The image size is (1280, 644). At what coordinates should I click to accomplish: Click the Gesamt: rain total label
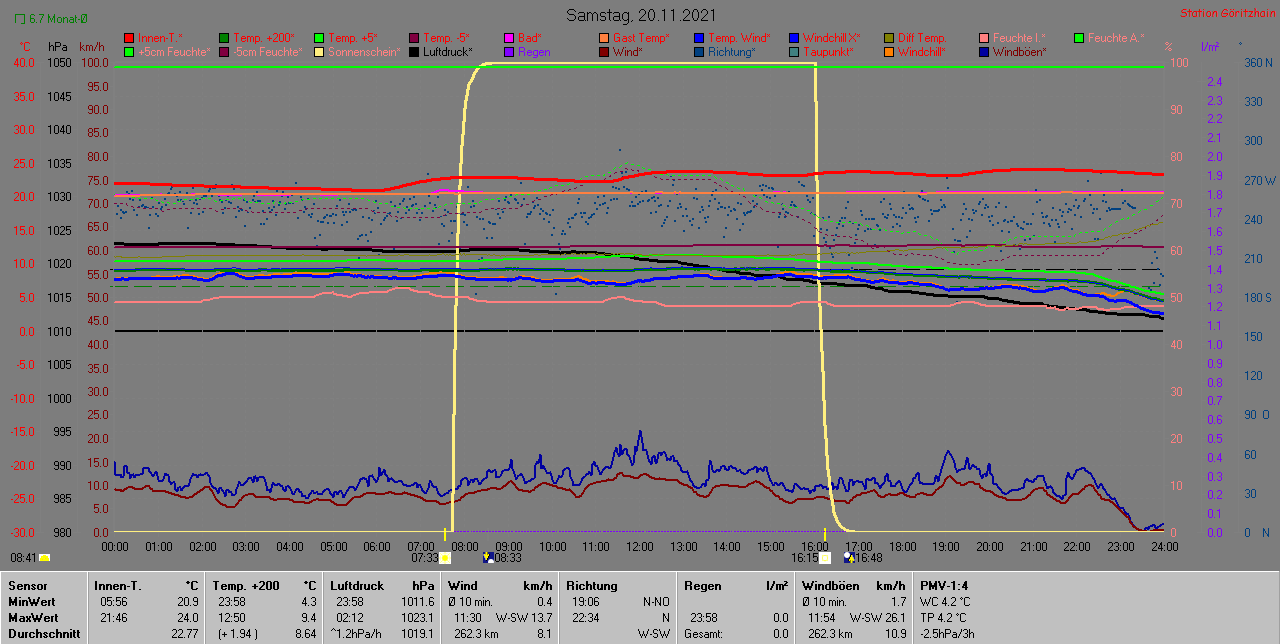coord(704,634)
